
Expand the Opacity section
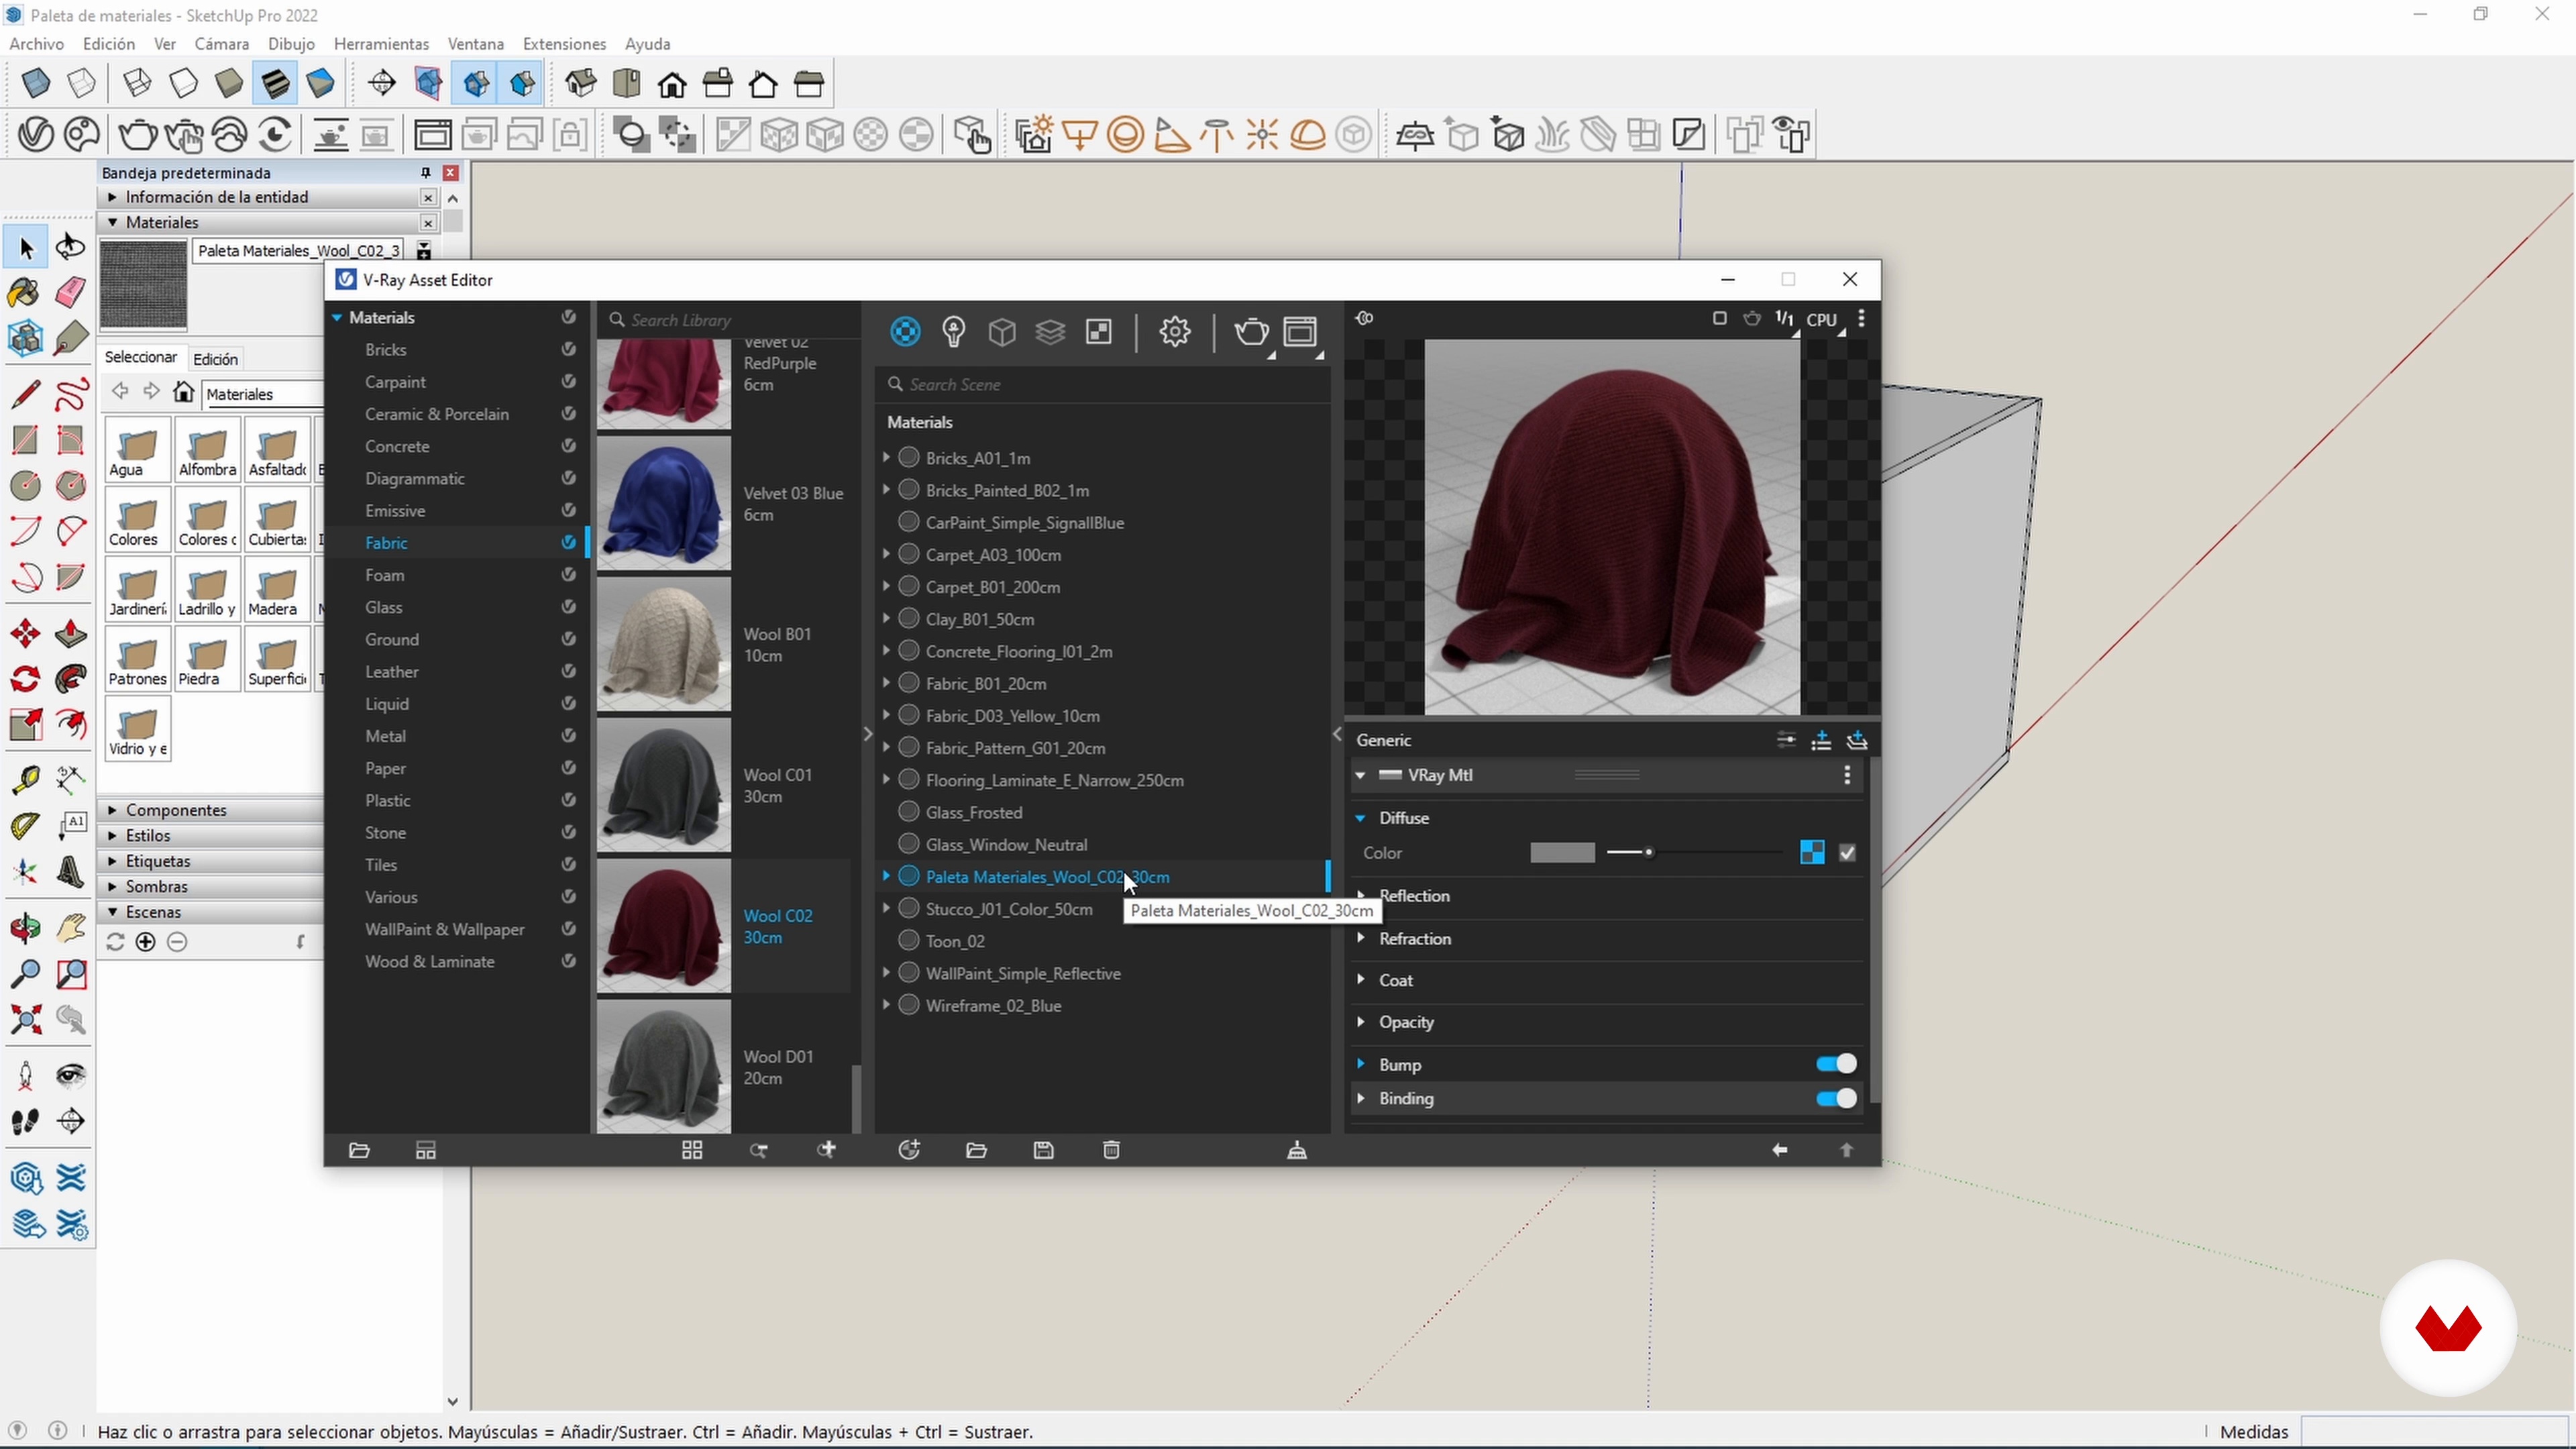coord(1360,1022)
